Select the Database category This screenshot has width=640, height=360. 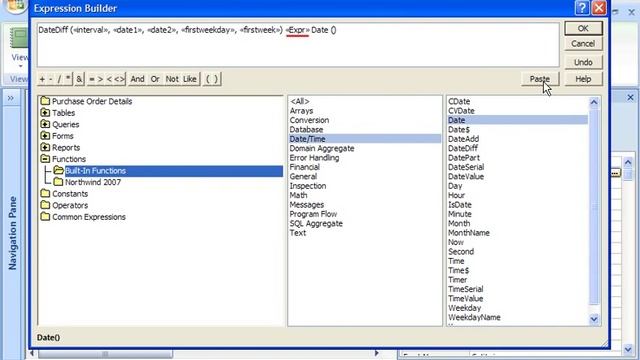tap(306, 129)
